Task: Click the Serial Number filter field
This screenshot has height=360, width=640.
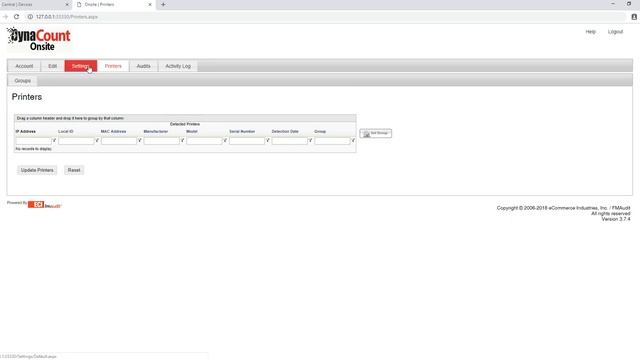Action: point(247,141)
